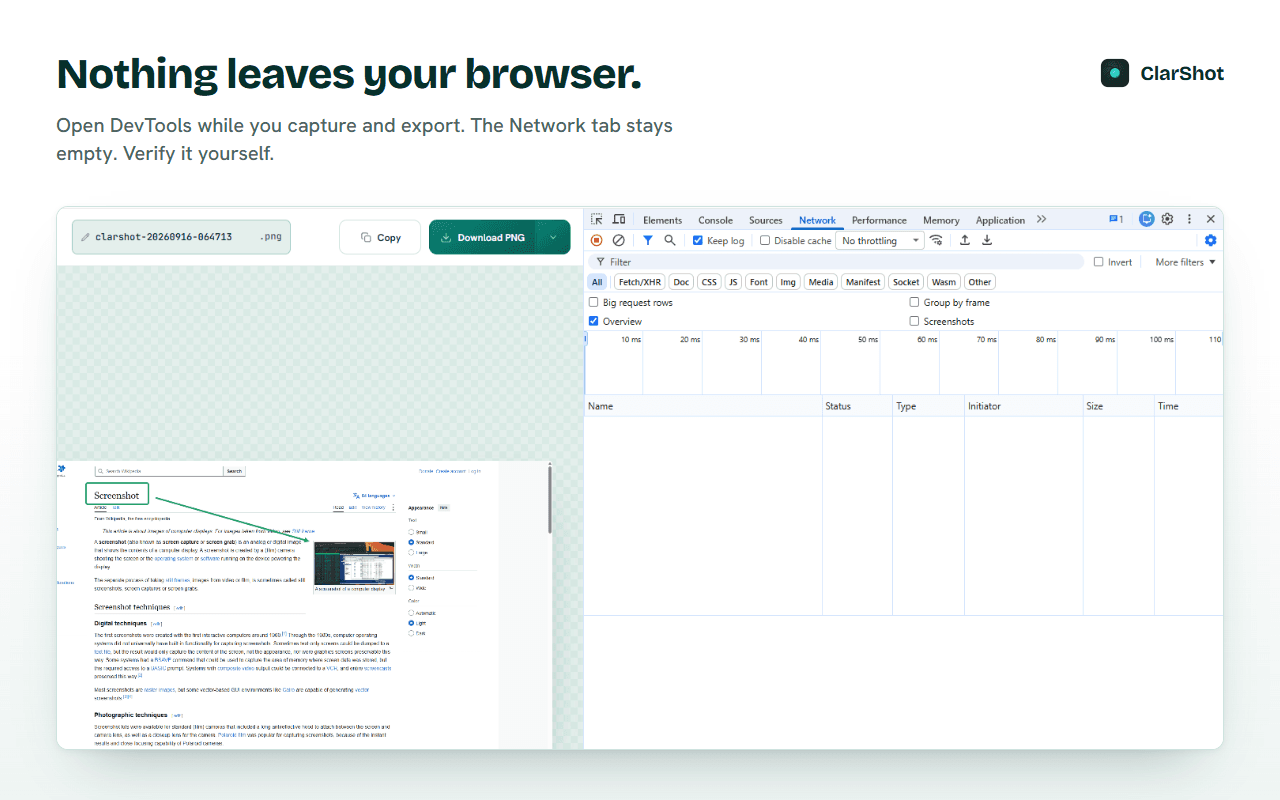1280x800 pixels.
Task: Sort requests by the Initiator column
Action: [1024, 406]
